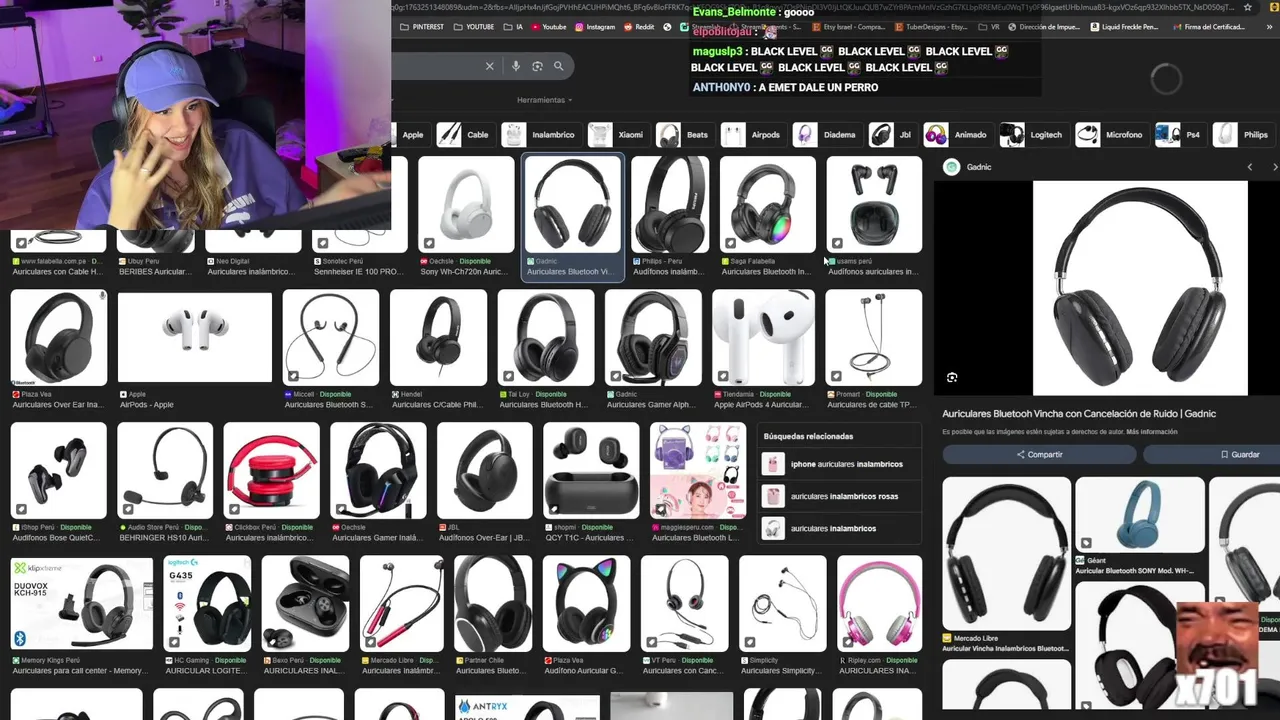Screen dimensions: 1280x720
Task: Open the IA bookmark folder
Action: pos(514,27)
